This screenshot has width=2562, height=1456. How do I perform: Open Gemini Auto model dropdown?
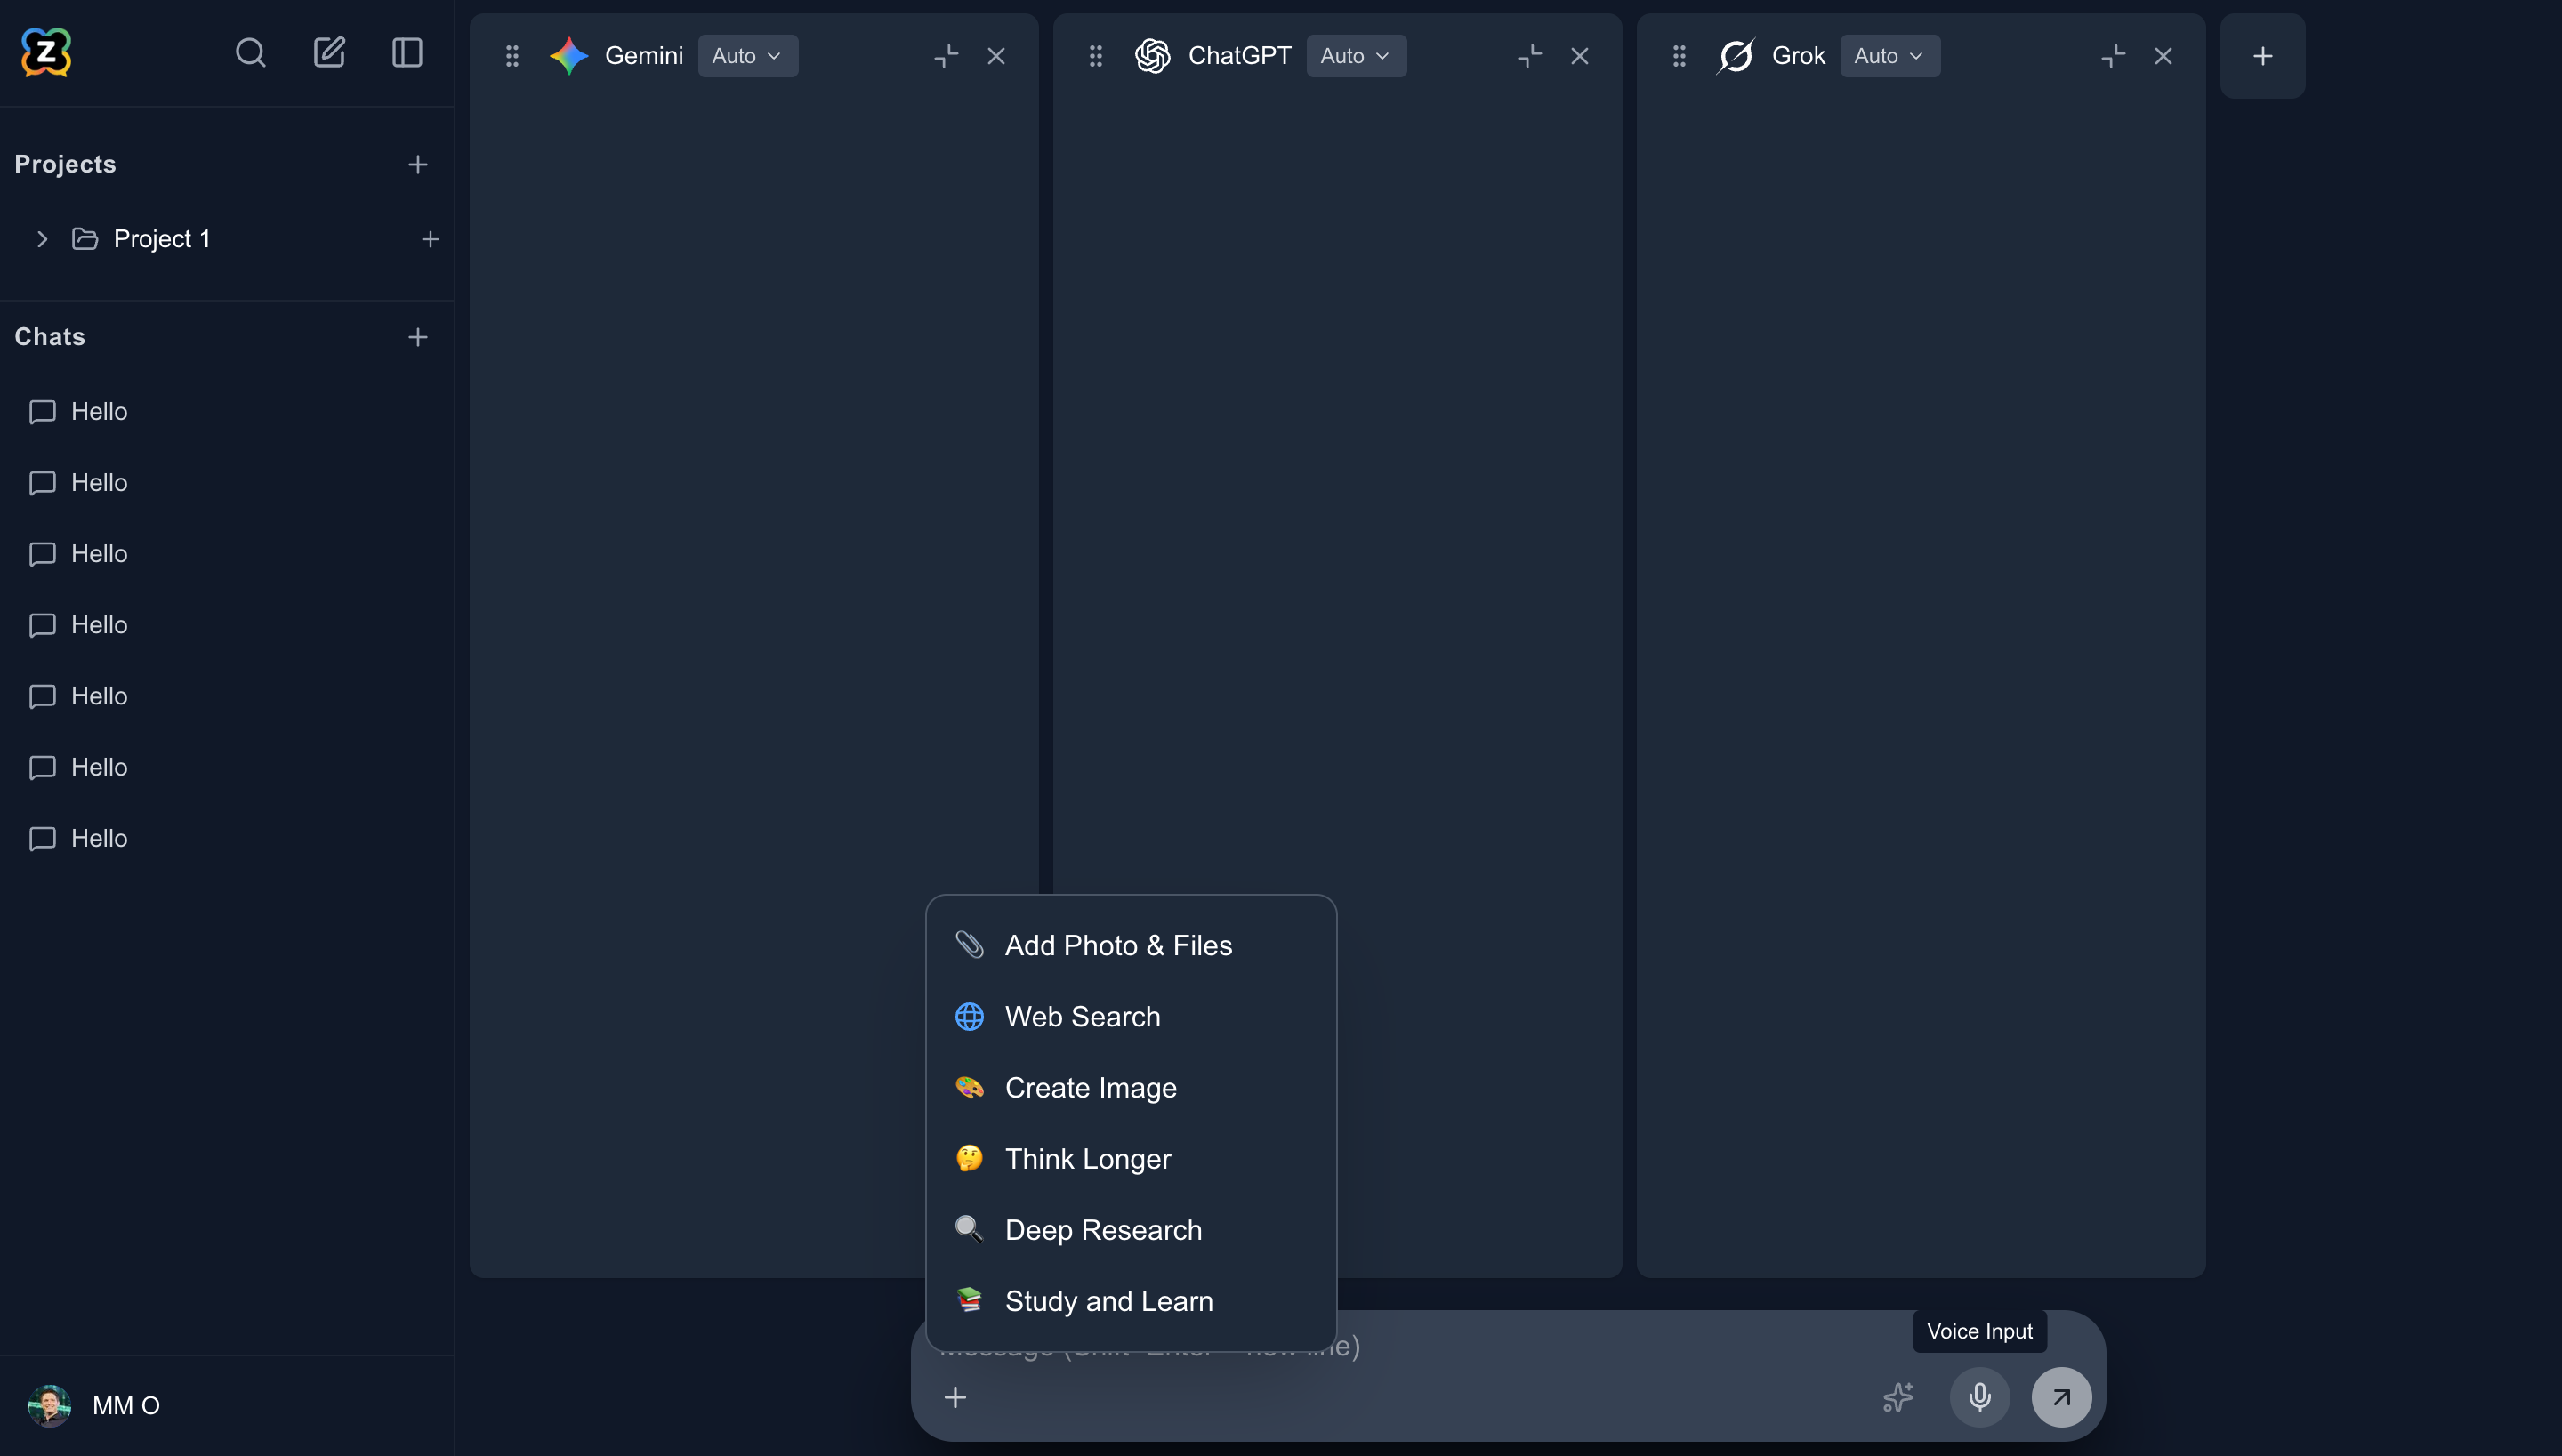coord(747,56)
